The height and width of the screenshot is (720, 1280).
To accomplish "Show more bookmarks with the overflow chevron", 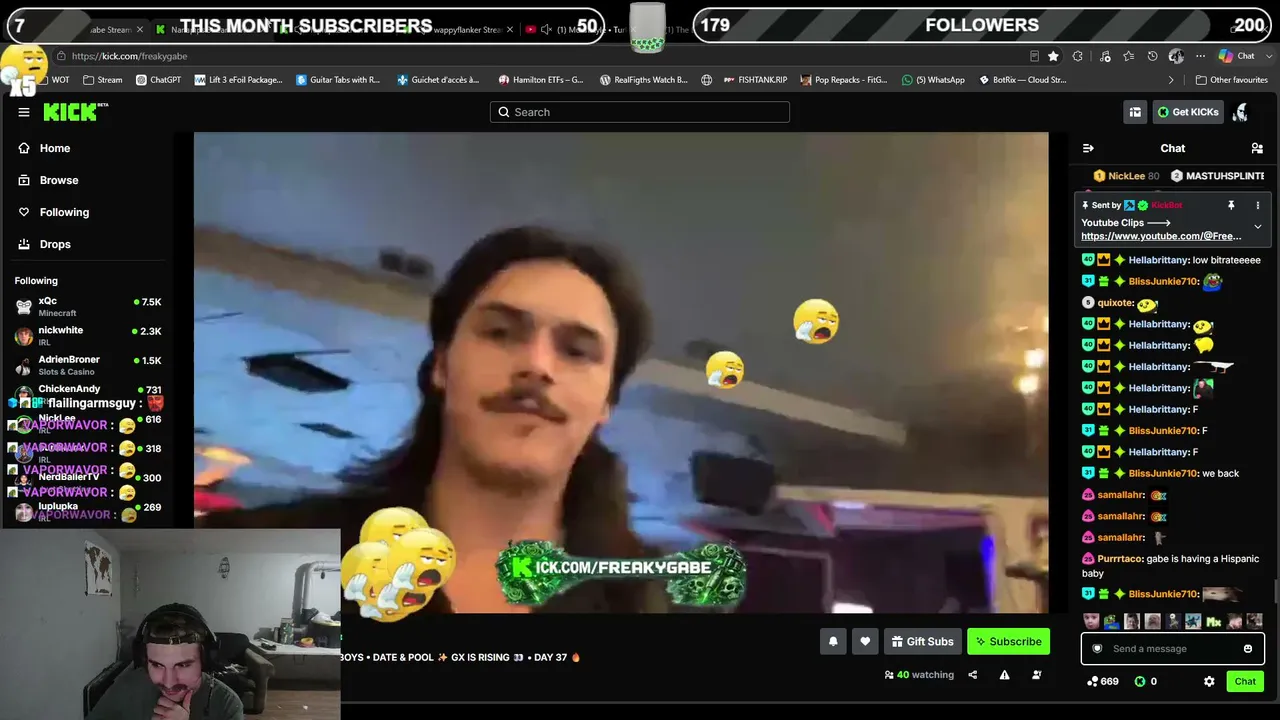I will (1171, 80).
